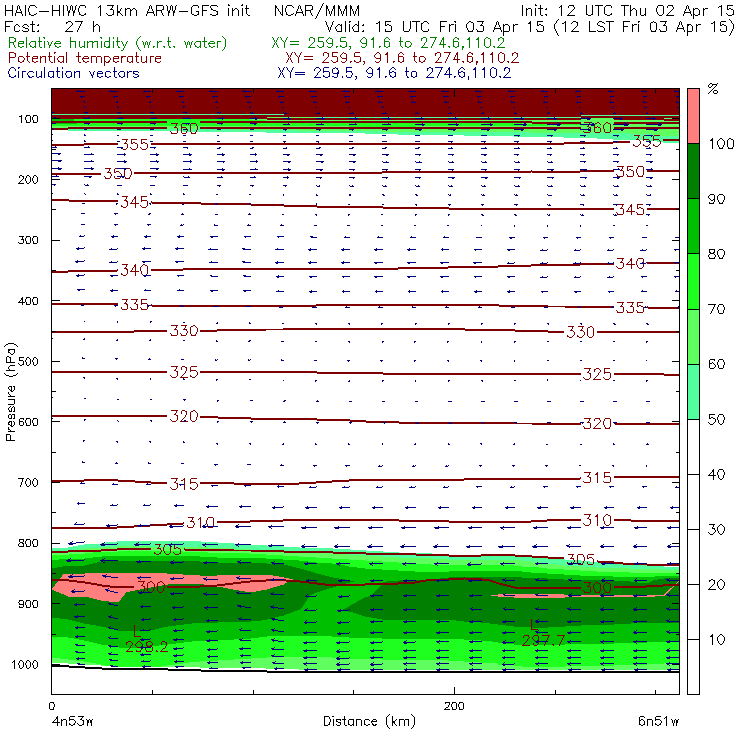
Task: Click the 200 hPa pressure tick label
Action: tap(28, 179)
